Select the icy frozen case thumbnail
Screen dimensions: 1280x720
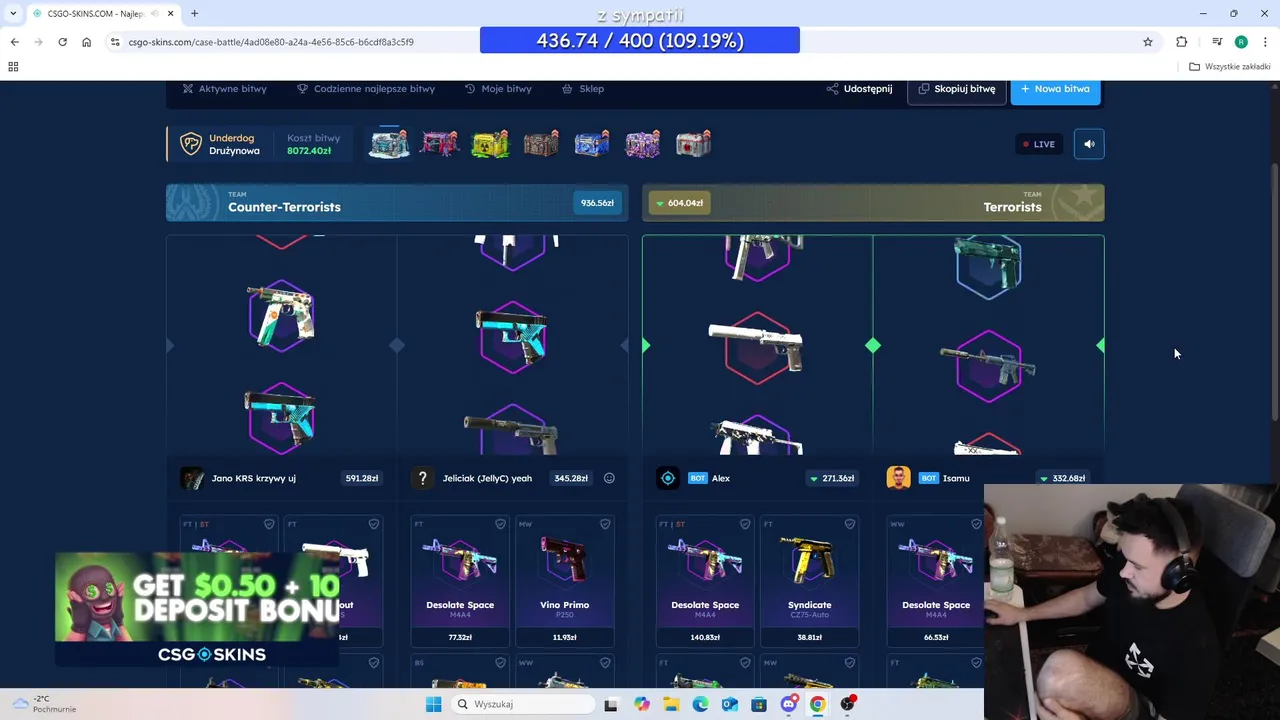388,144
